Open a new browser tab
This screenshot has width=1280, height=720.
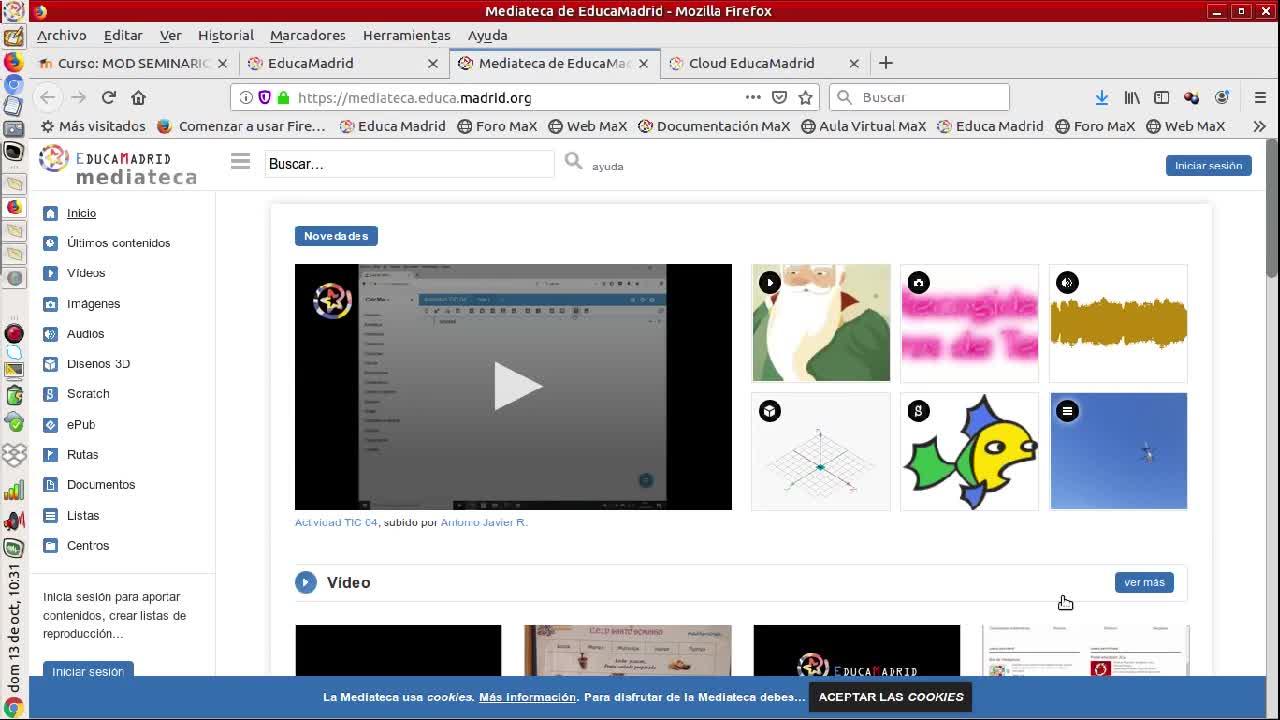(x=885, y=63)
